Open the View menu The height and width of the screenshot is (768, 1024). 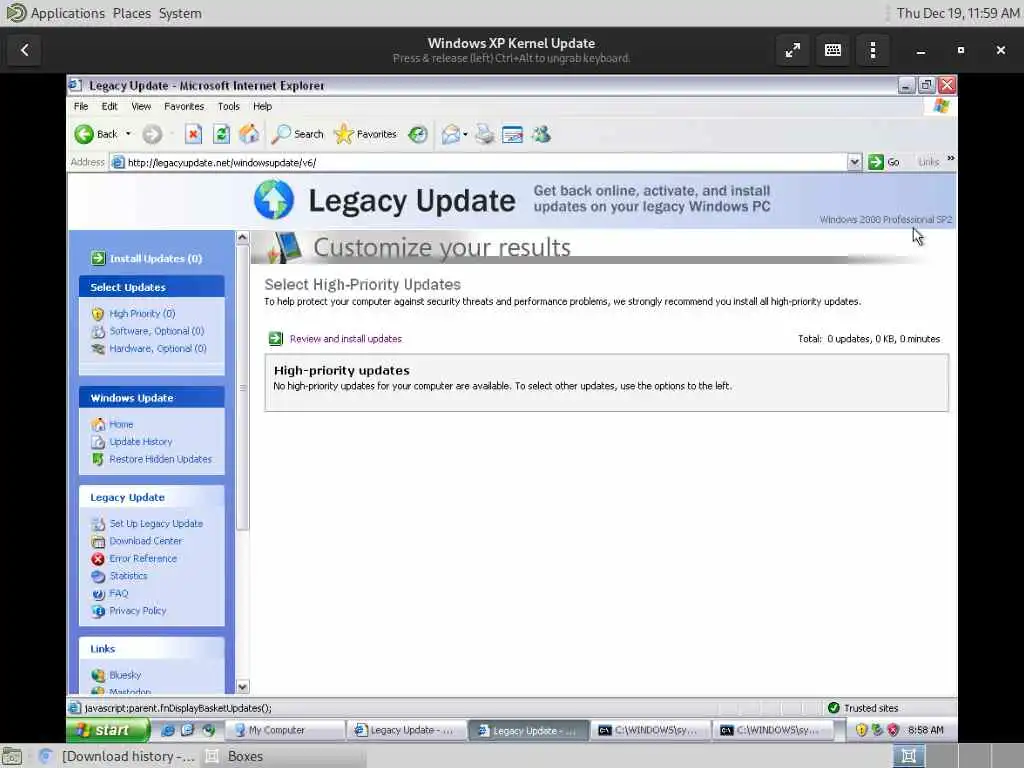[141, 106]
